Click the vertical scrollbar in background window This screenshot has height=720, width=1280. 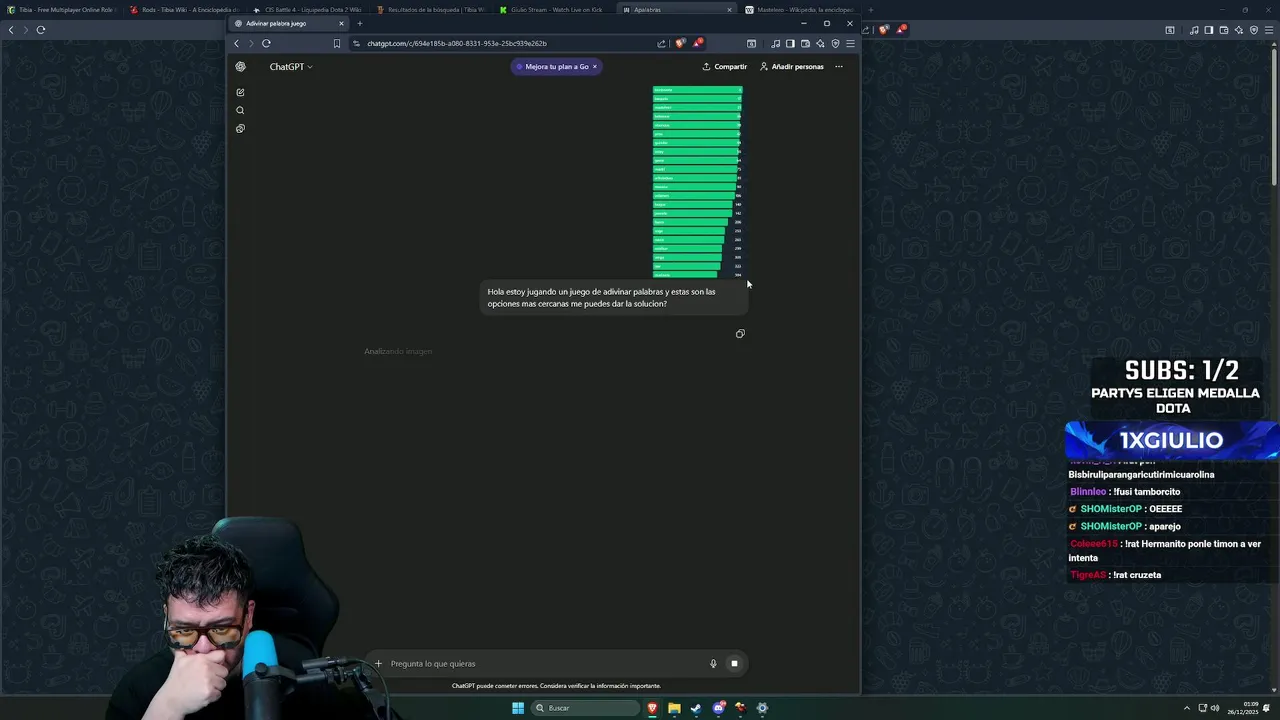coord(1274,118)
